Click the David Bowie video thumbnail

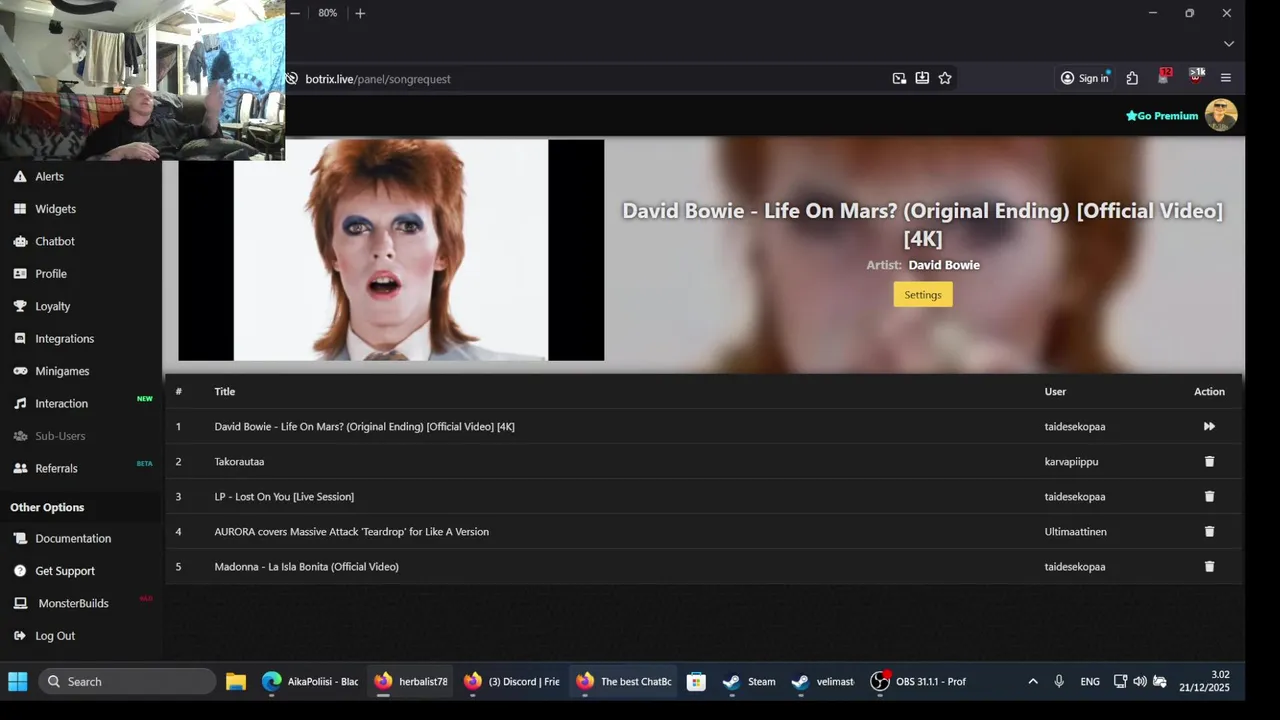click(x=391, y=250)
